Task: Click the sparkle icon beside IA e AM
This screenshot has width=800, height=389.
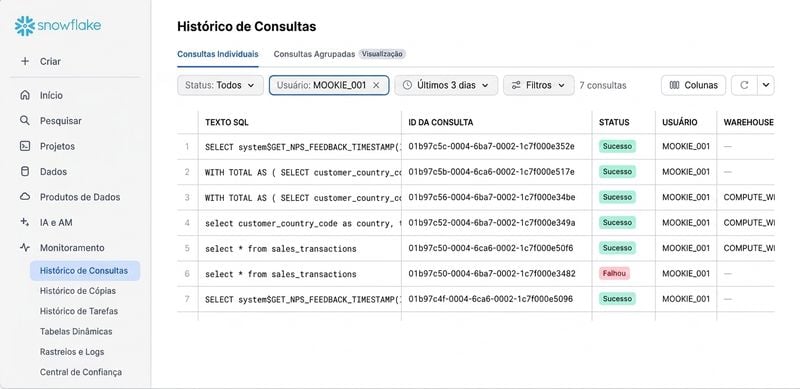Action: (24, 223)
